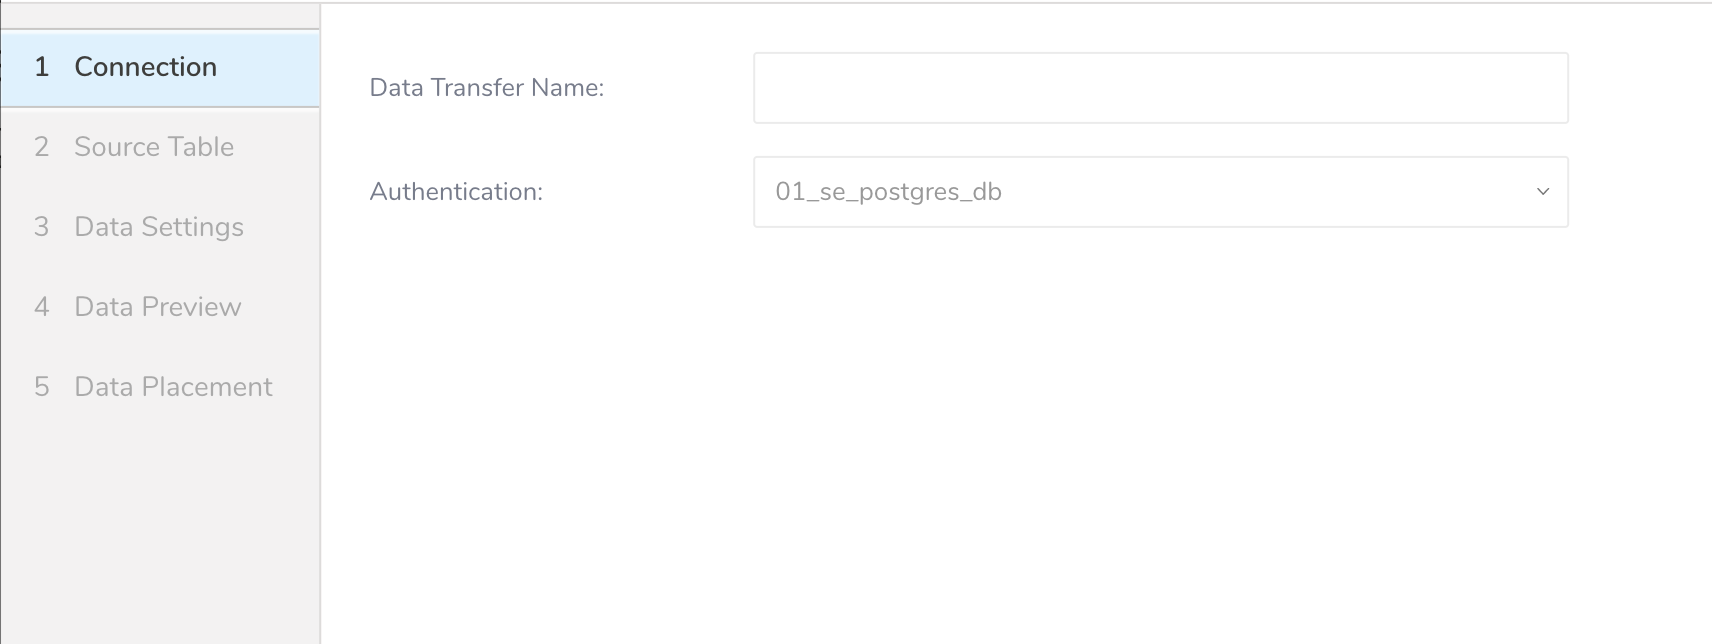Image resolution: width=1712 pixels, height=644 pixels.
Task: Click step number 1 beside Connection
Action: [x=41, y=67]
